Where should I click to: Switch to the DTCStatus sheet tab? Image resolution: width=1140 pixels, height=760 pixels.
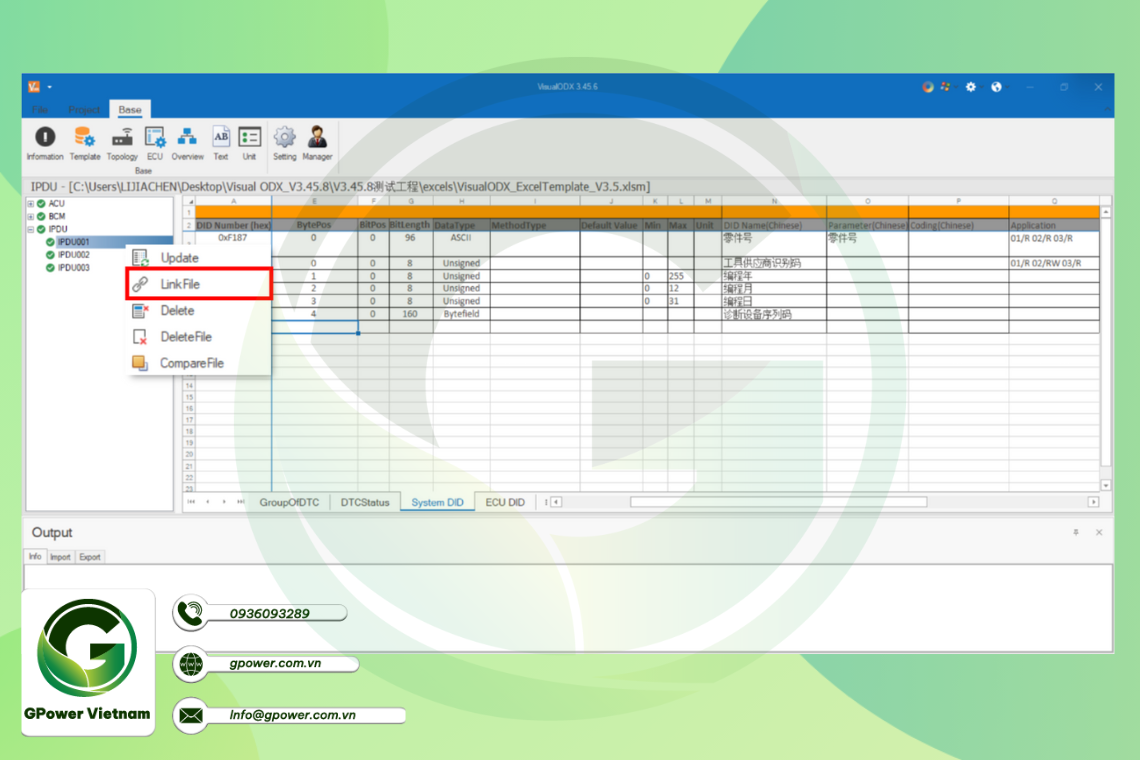click(365, 503)
